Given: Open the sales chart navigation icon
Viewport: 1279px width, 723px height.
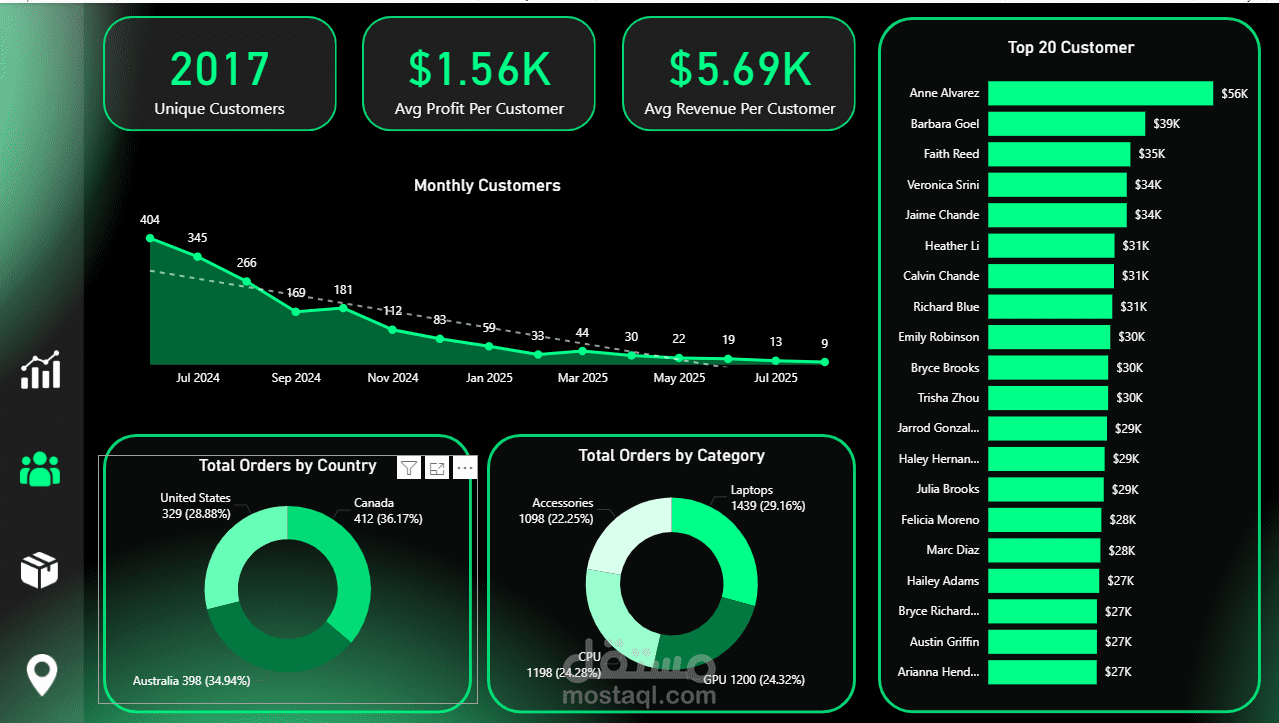Looking at the screenshot, I should [41, 370].
